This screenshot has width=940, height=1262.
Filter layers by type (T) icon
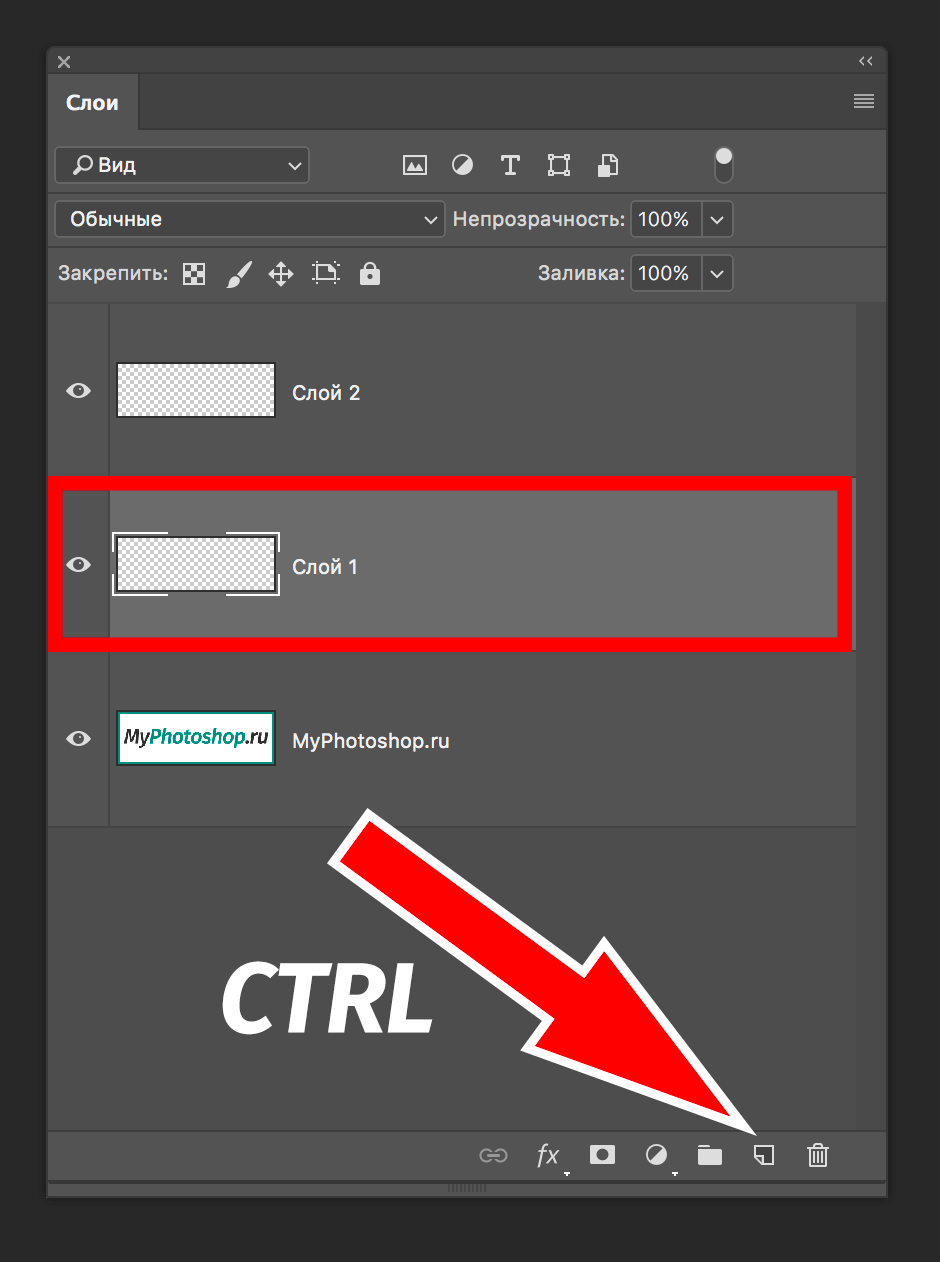510,166
